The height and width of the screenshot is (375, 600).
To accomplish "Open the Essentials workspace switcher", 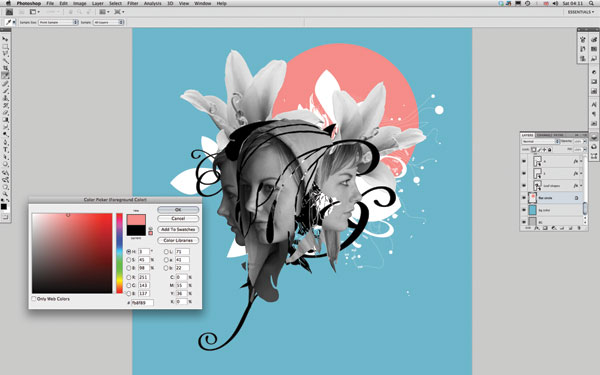I will click(x=581, y=12).
